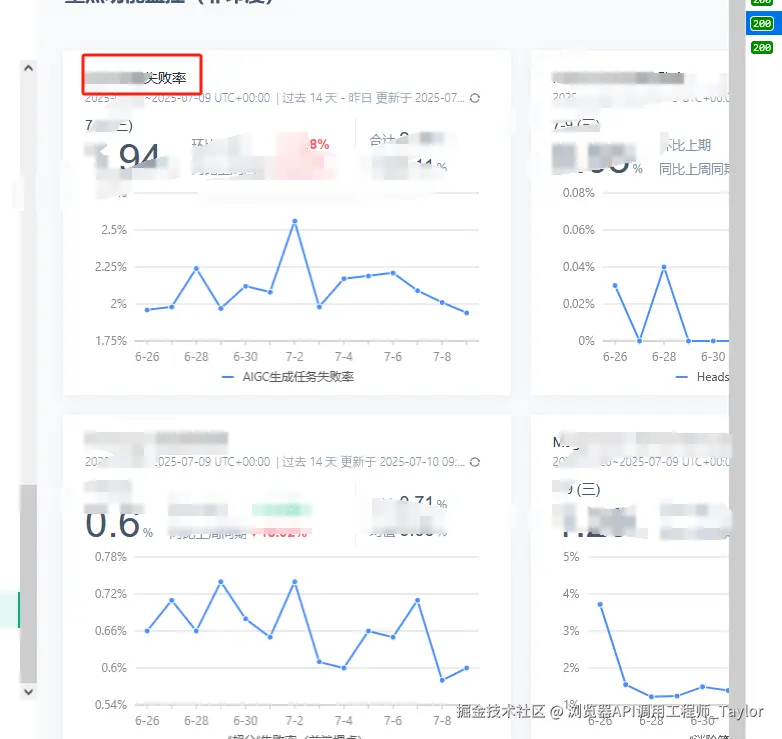This screenshot has width=782, height=739.
Task: Select the 200 badge below the highlighted one
Action: coord(762,47)
